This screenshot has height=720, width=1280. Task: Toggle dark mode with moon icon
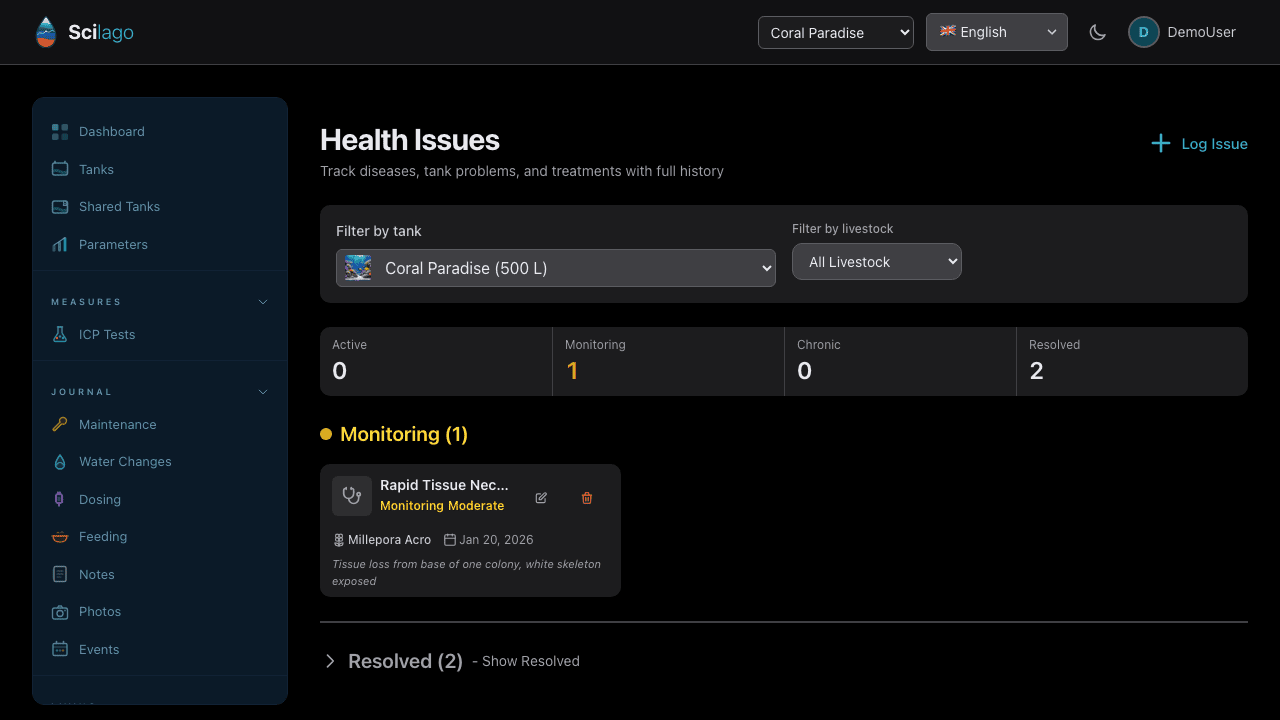[x=1098, y=32]
